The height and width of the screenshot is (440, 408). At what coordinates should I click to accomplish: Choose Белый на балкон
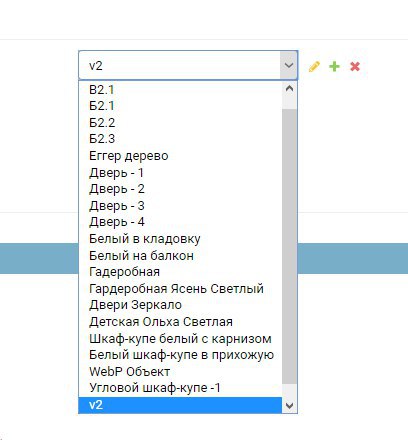[x=180, y=255]
